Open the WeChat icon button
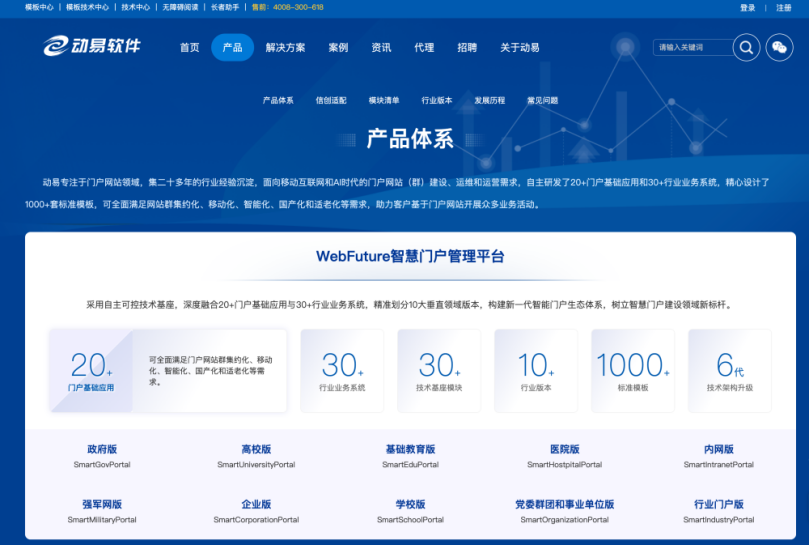The image size is (809, 545). tap(779, 47)
